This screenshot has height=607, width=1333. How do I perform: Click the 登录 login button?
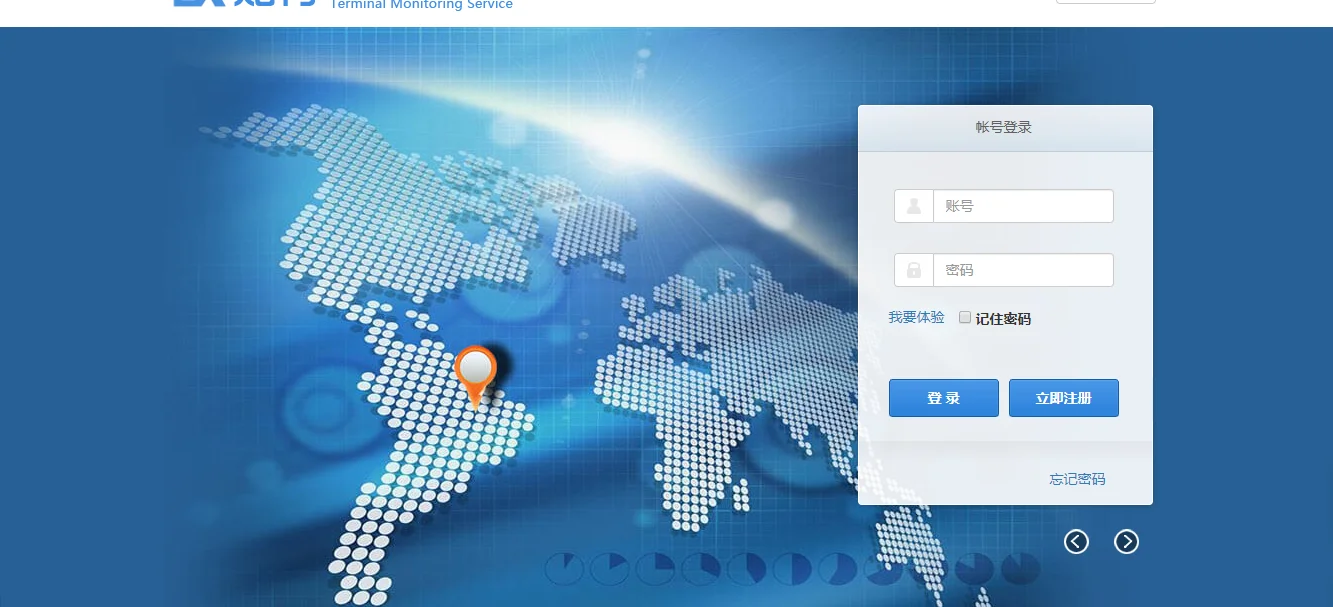[x=943, y=397]
